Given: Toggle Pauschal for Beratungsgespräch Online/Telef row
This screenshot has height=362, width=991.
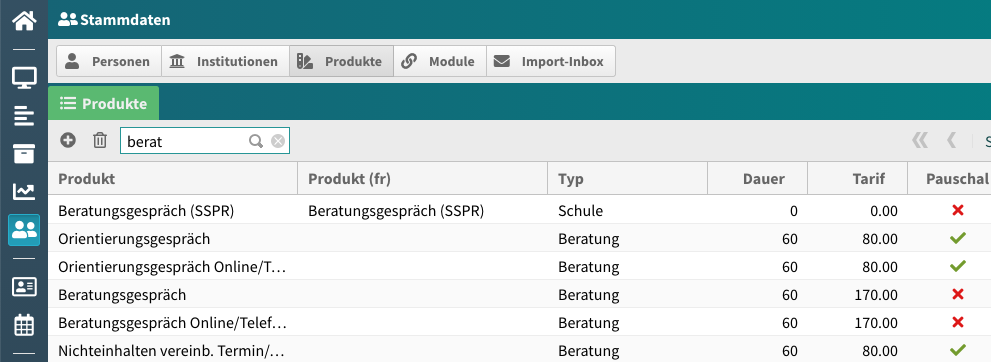Looking at the screenshot, I should pos(958,322).
